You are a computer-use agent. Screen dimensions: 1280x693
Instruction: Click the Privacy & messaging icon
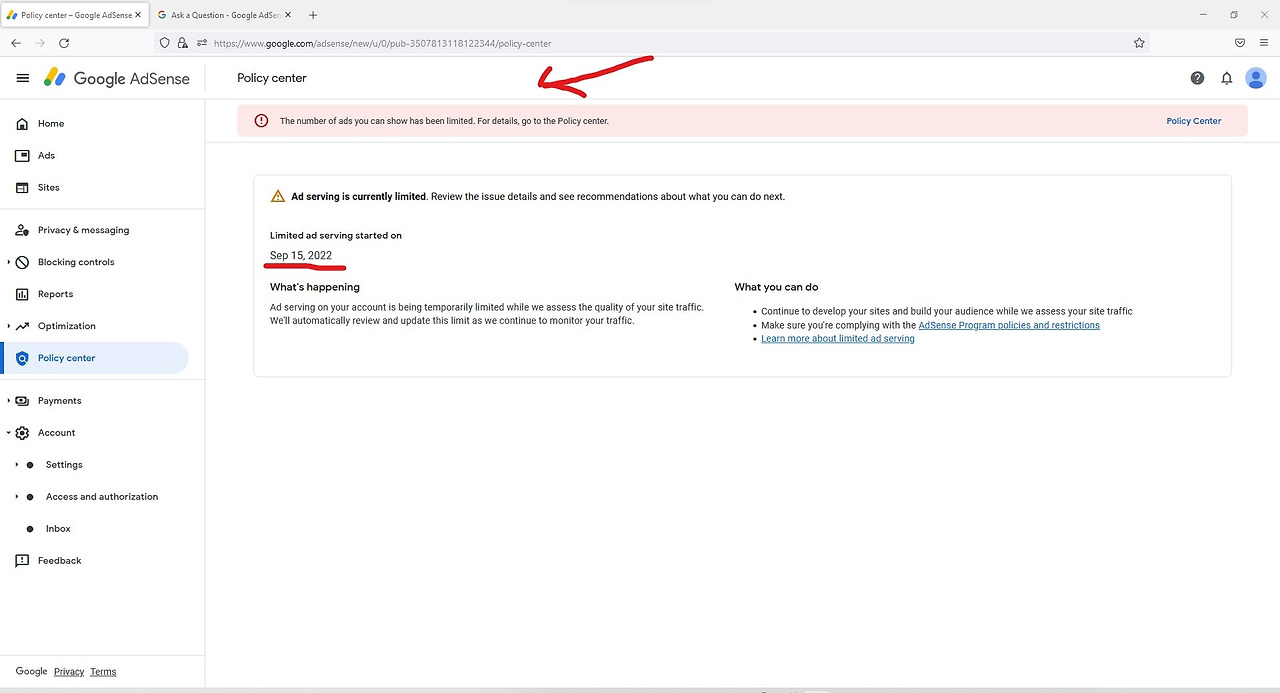click(x=22, y=230)
